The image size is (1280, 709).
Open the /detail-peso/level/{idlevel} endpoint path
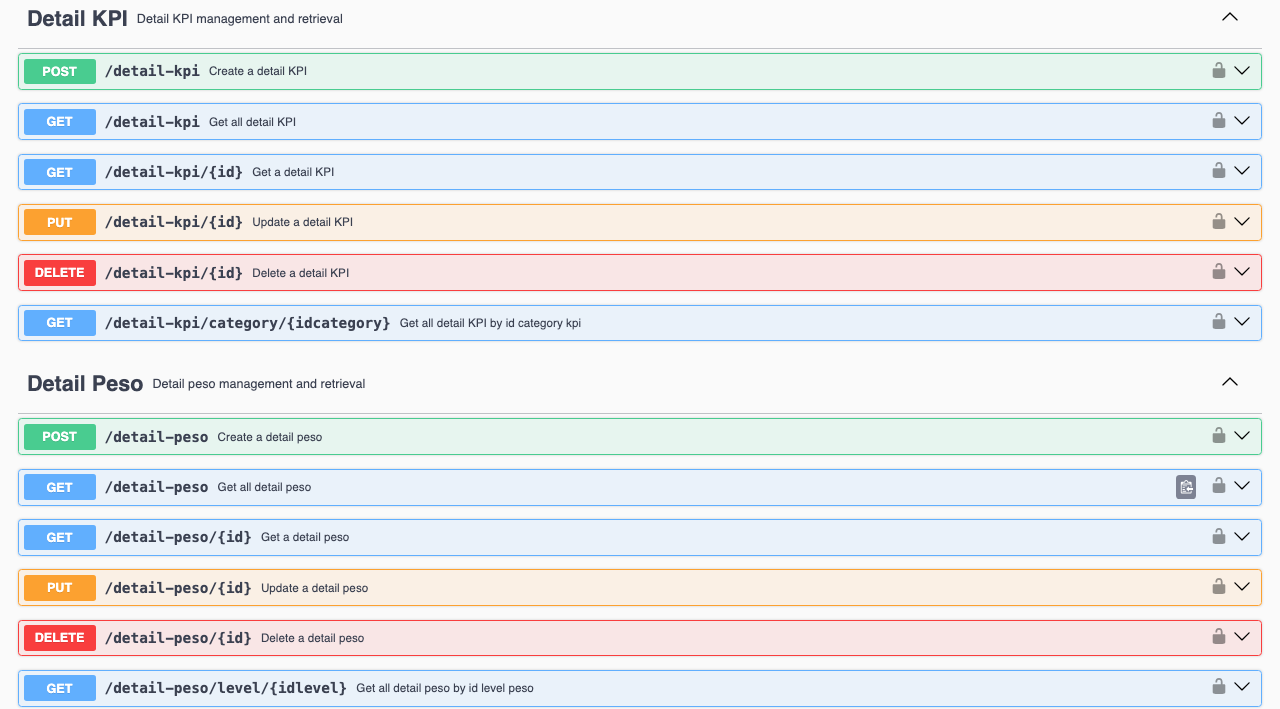(226, 688)
